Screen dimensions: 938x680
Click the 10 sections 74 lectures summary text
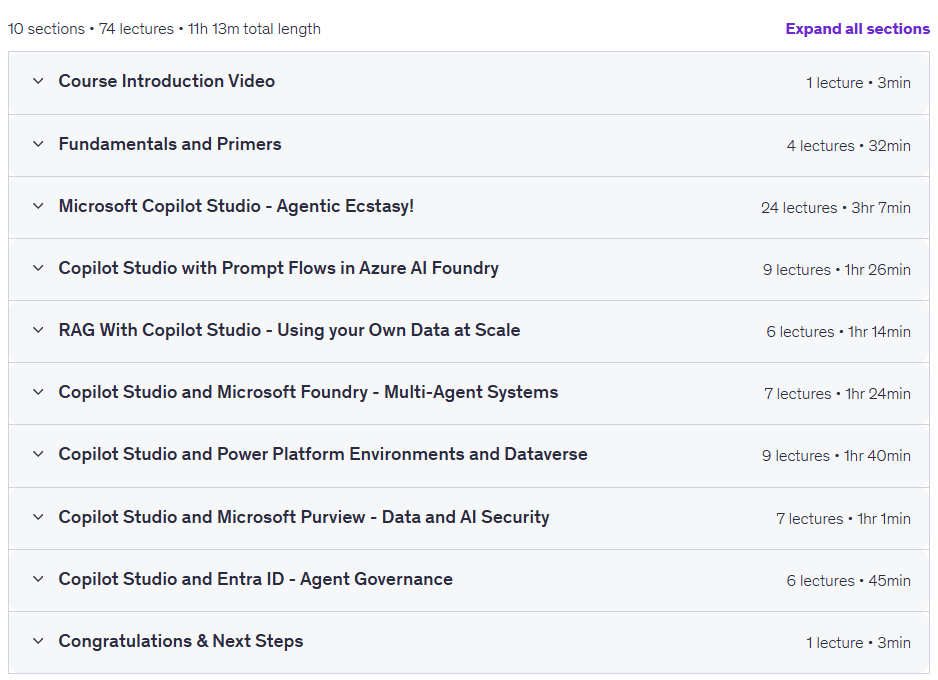pos(165,29)
